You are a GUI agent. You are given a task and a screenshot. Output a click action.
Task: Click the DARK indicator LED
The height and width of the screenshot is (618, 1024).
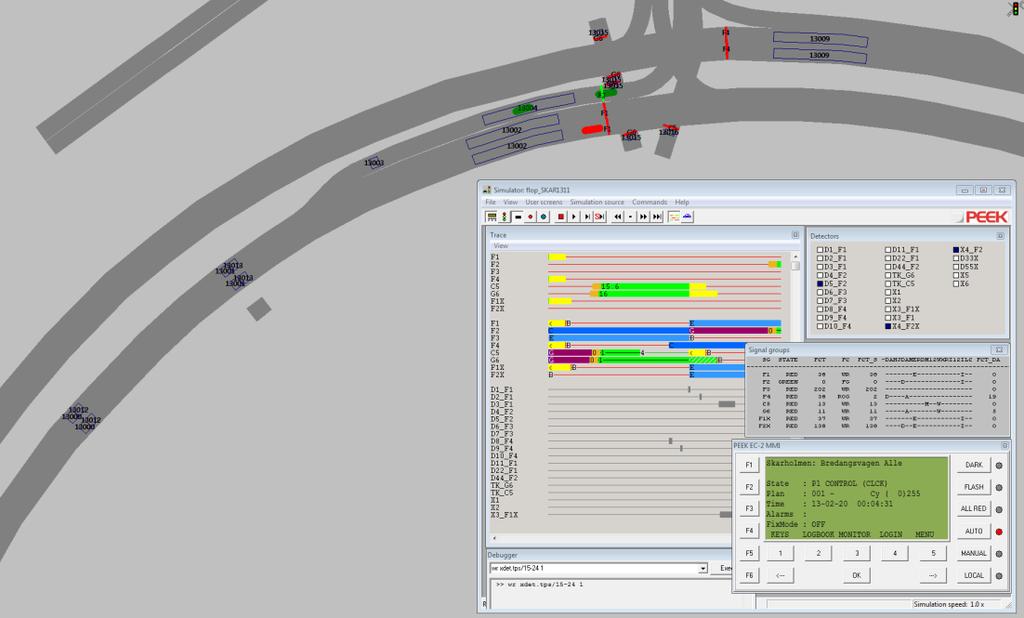coord(999,465)
